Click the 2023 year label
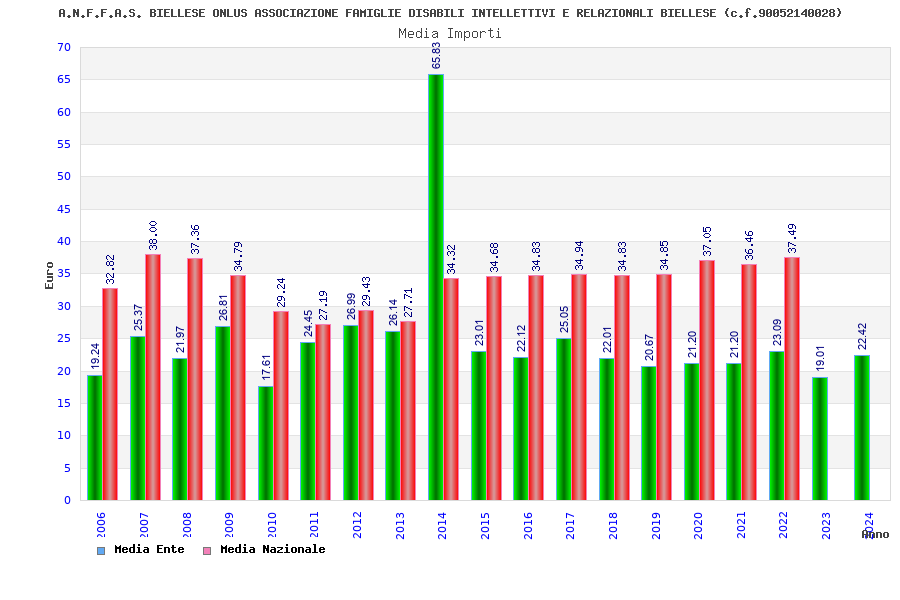 click(x=826, y=525)
